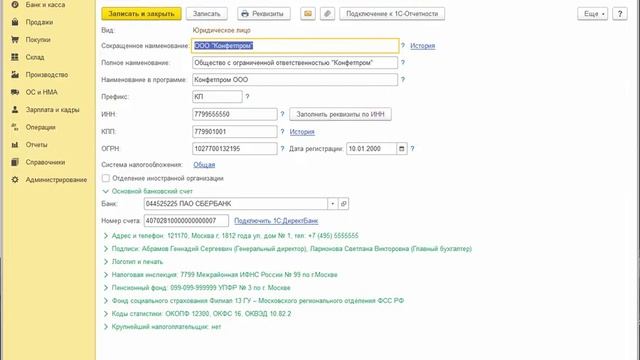Go to Справочники menu section
This screenshot has width=640, height=360.
[x=45, y=162]
